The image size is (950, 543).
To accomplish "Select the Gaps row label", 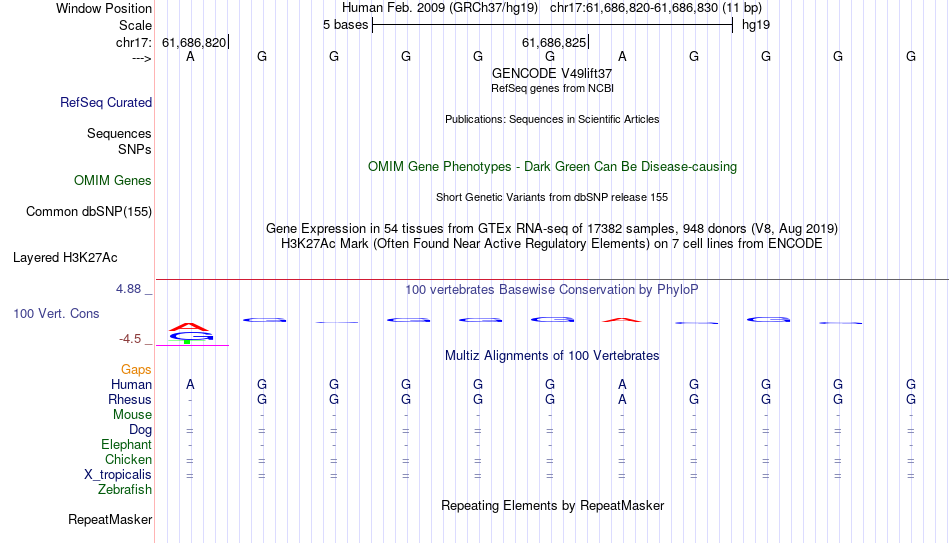I will (x=136, y=370).
